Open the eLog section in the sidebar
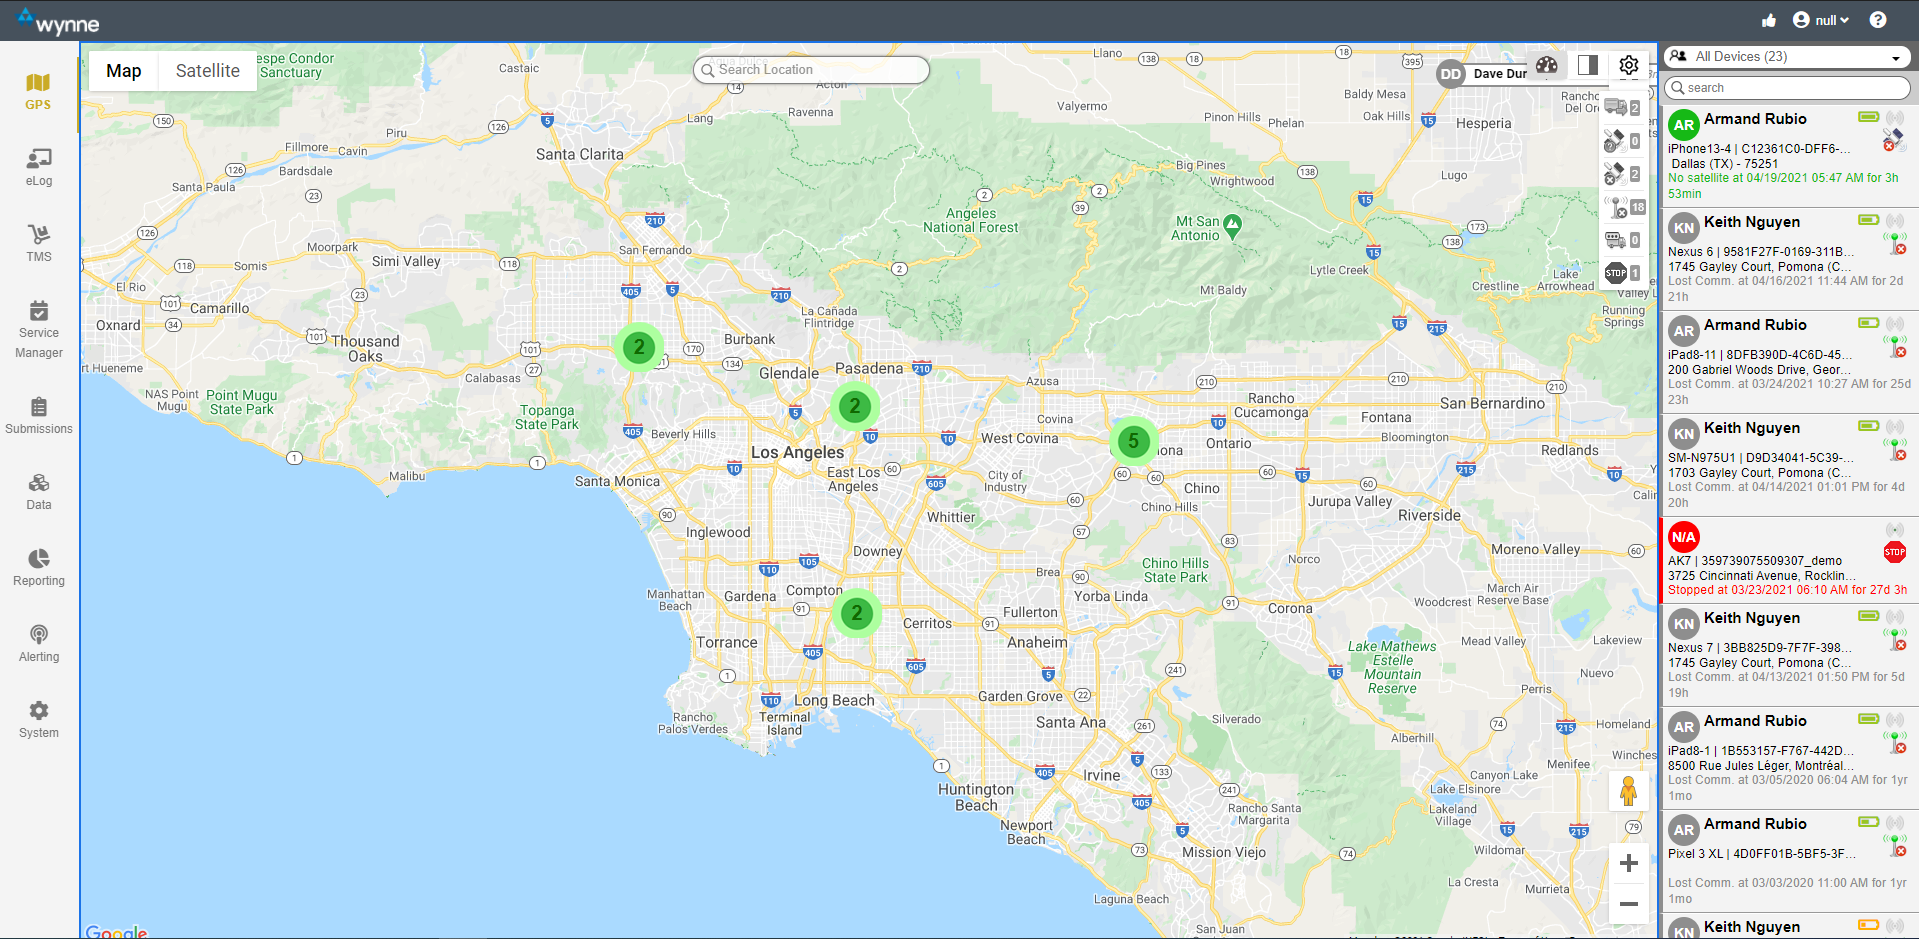 38,165
